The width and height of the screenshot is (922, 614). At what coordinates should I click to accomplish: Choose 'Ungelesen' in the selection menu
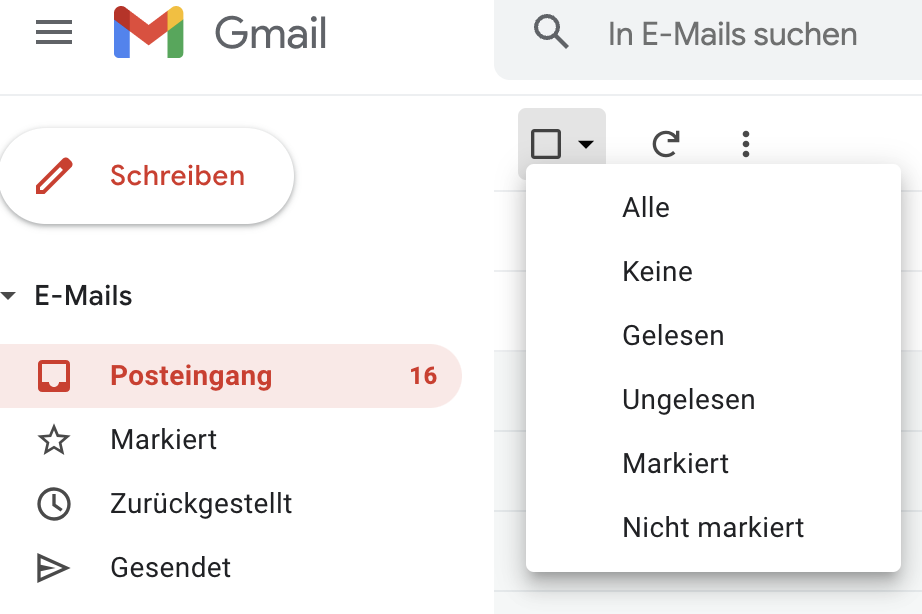[689, 399]
